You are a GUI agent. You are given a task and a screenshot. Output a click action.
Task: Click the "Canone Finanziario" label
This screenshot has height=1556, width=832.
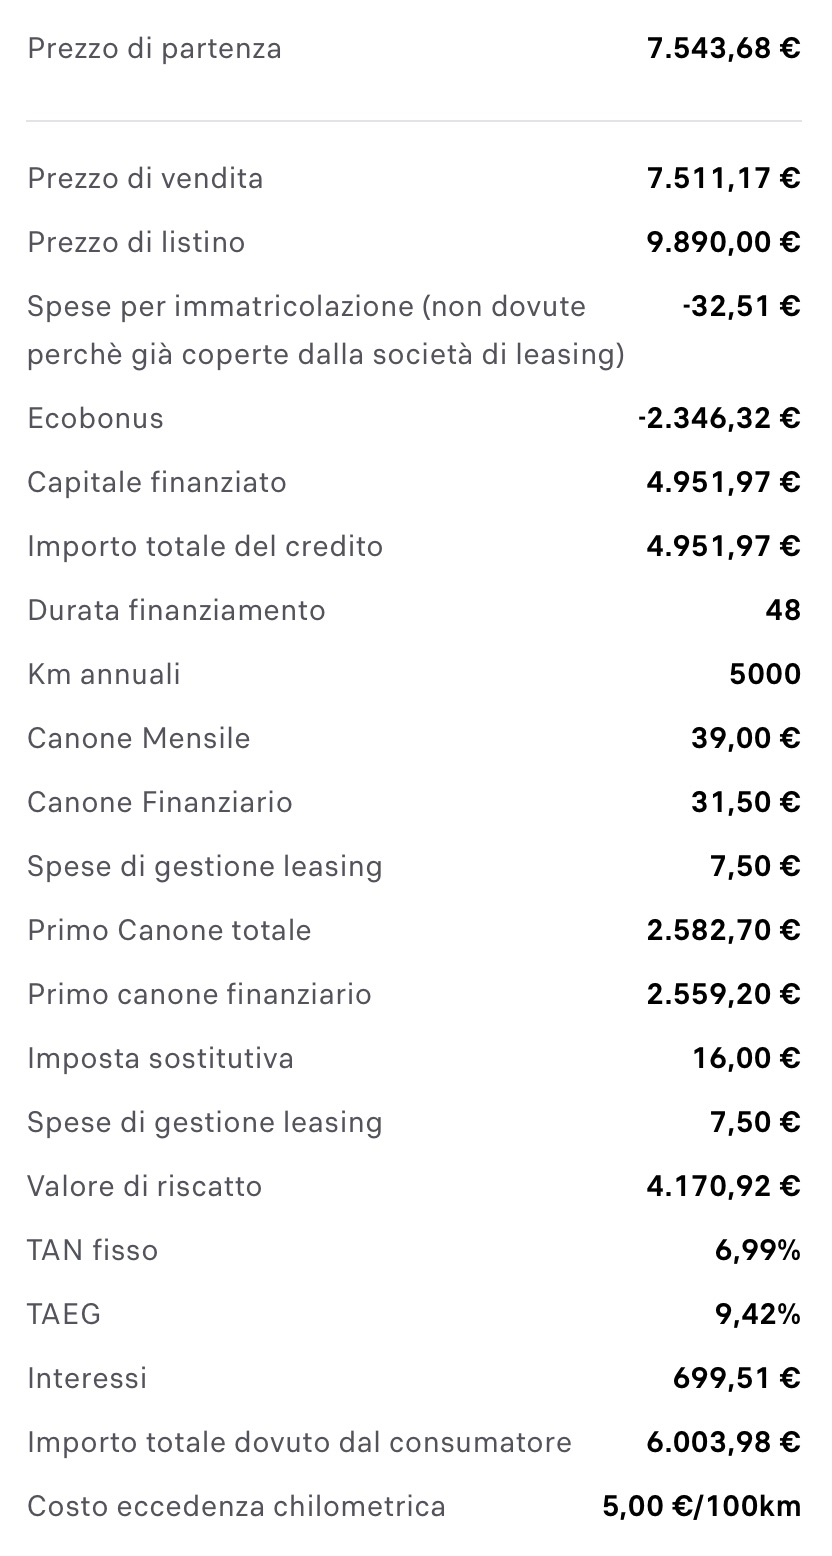(x=160, y=802)
